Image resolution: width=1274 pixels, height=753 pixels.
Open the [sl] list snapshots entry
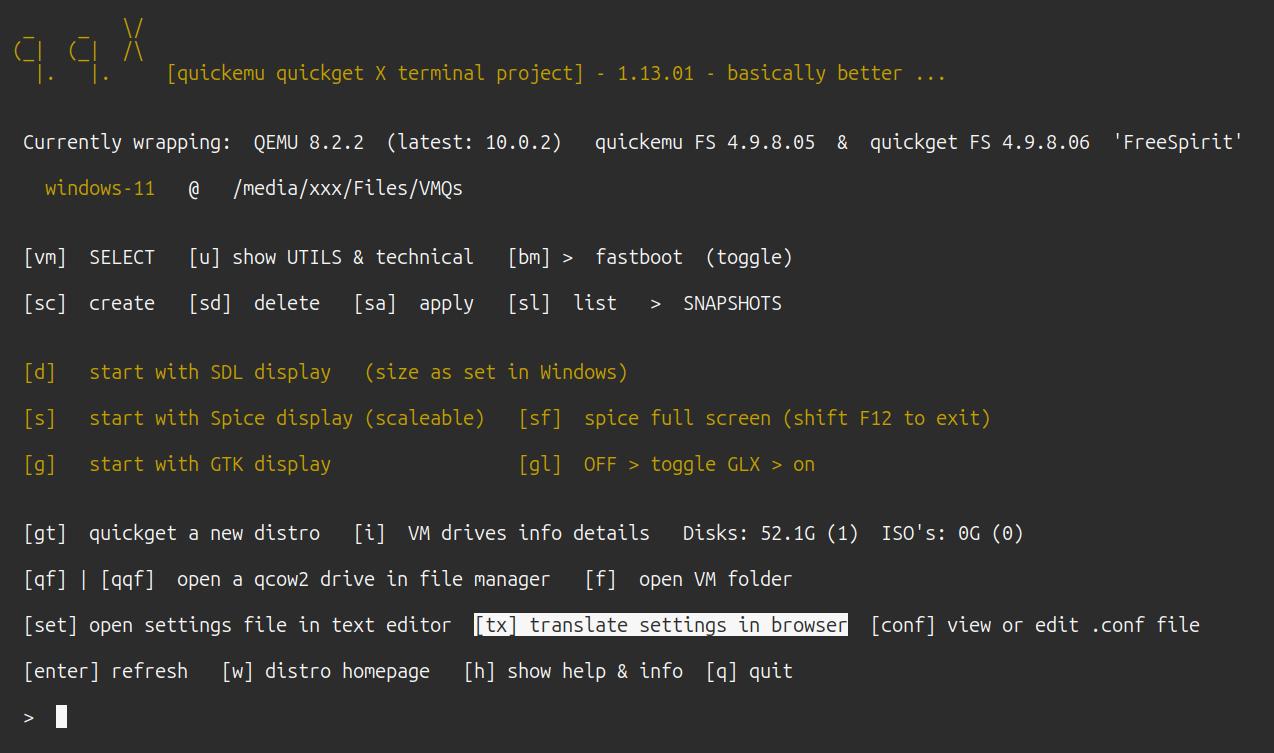(562, 304)
